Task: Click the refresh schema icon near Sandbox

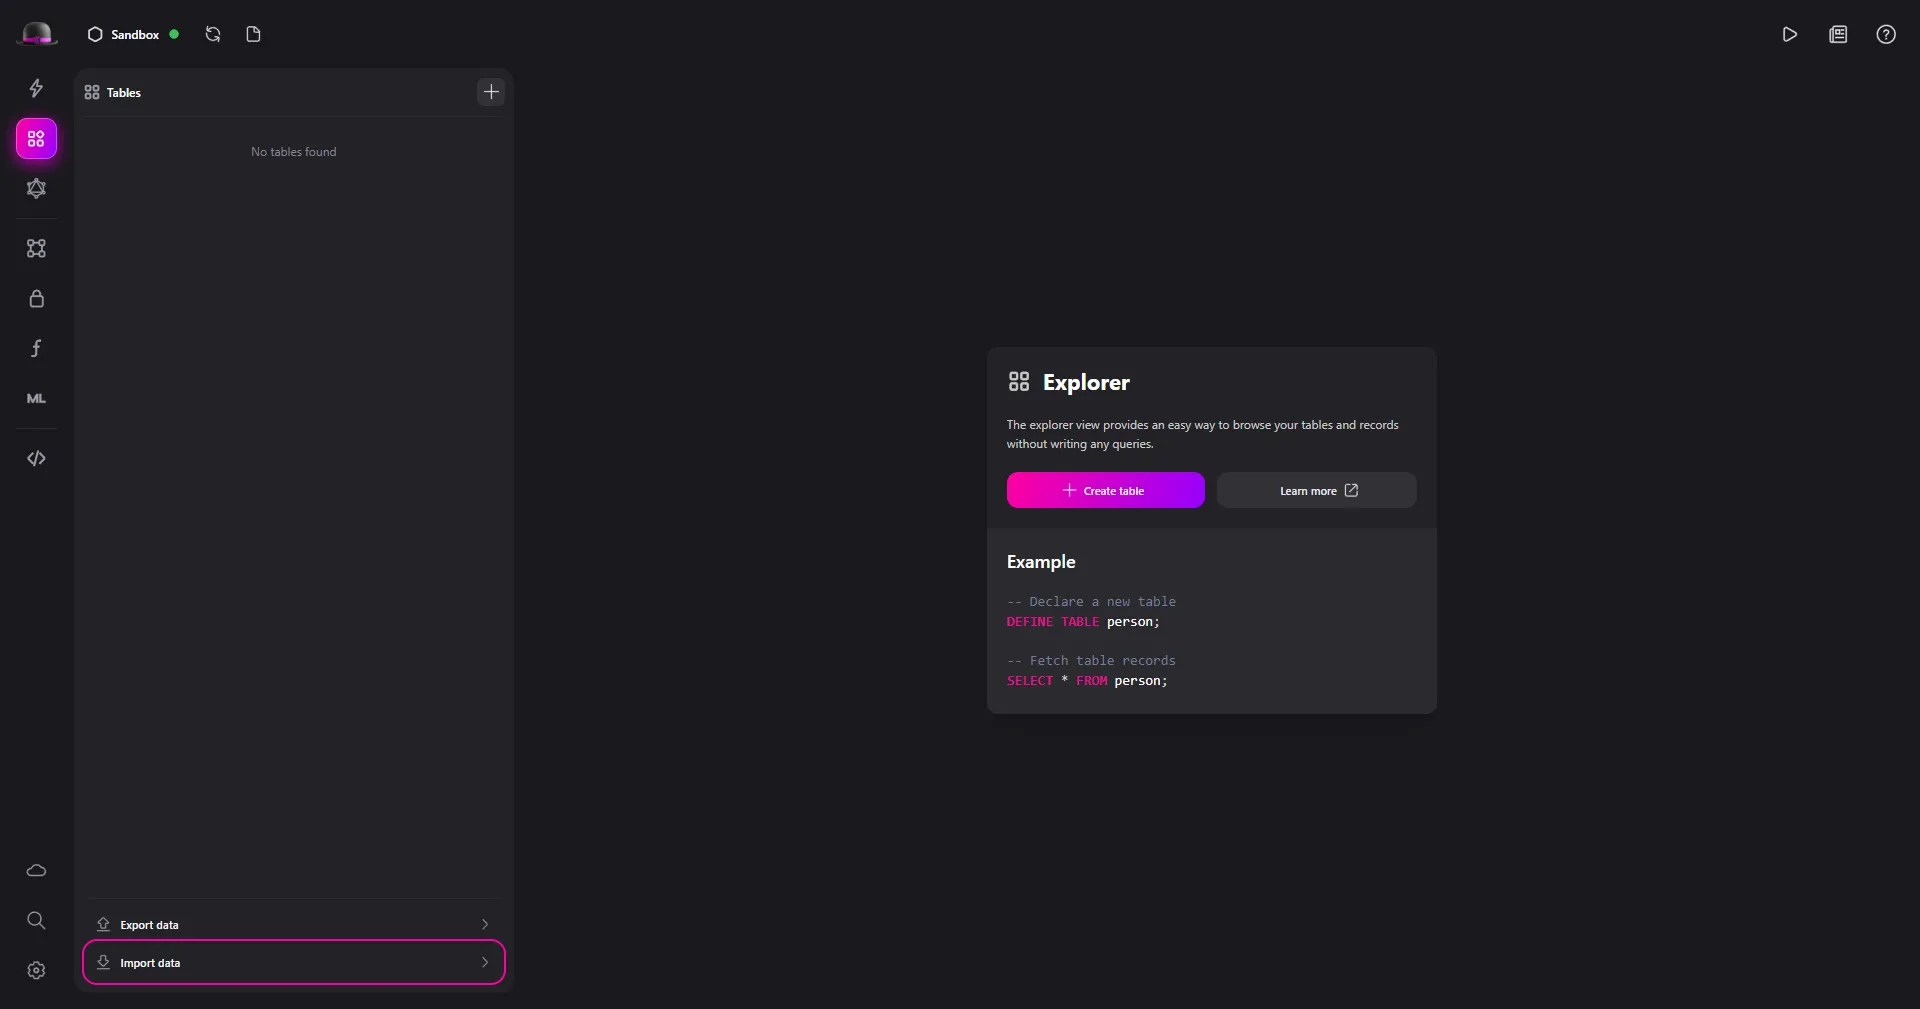Action: 212,34
